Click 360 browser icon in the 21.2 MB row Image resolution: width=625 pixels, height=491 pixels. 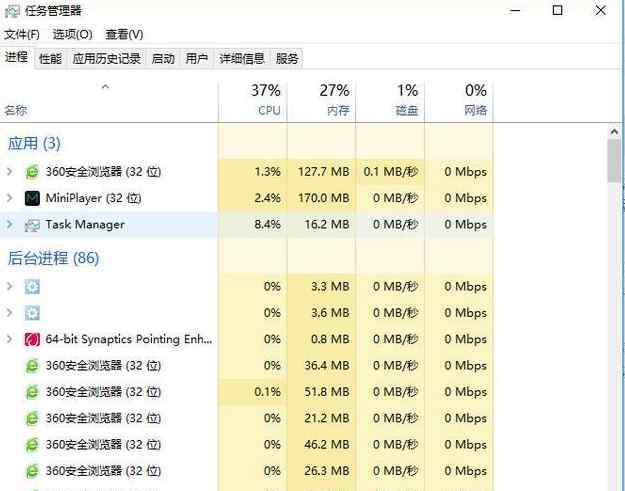click(32, 418)
